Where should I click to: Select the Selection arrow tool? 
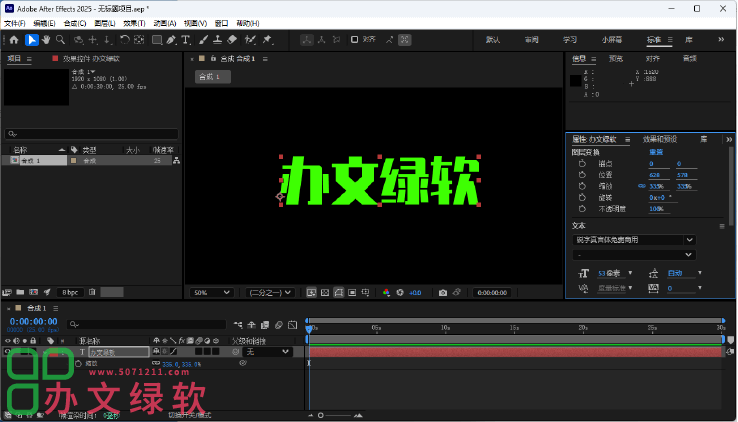click(31, 40)
